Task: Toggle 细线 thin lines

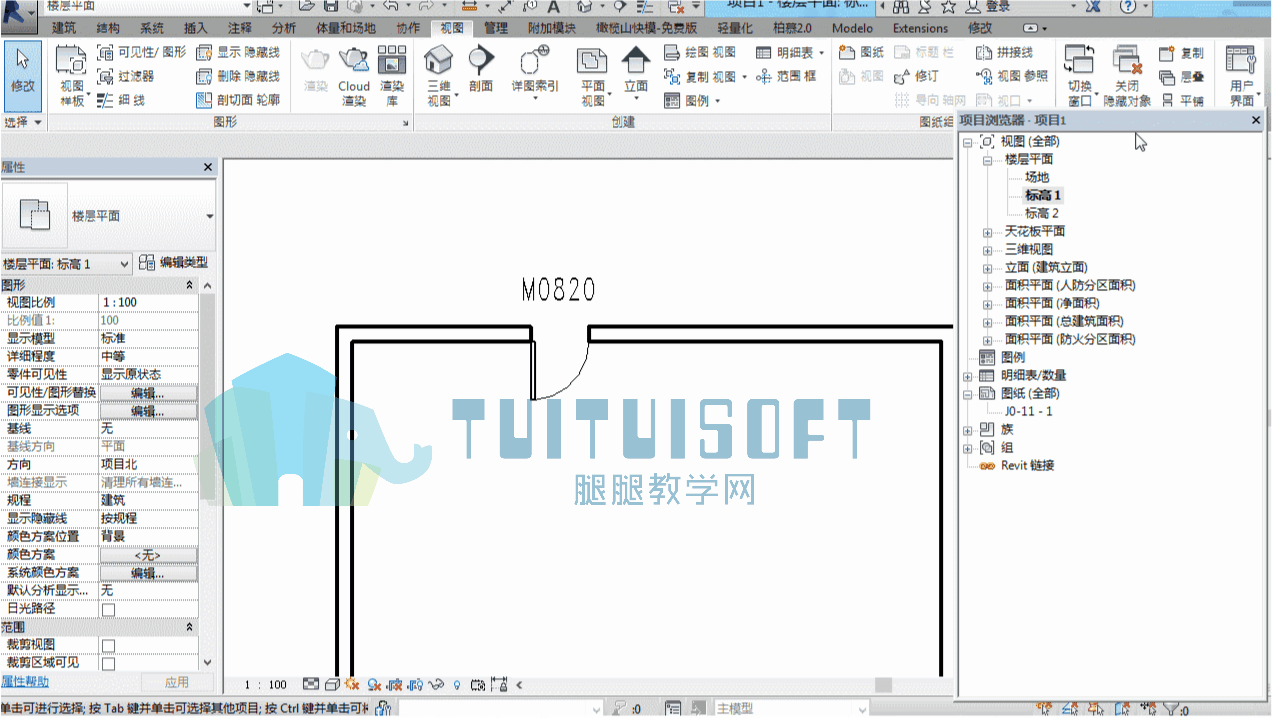Action: pyautogui.click(x=121, y=100)
